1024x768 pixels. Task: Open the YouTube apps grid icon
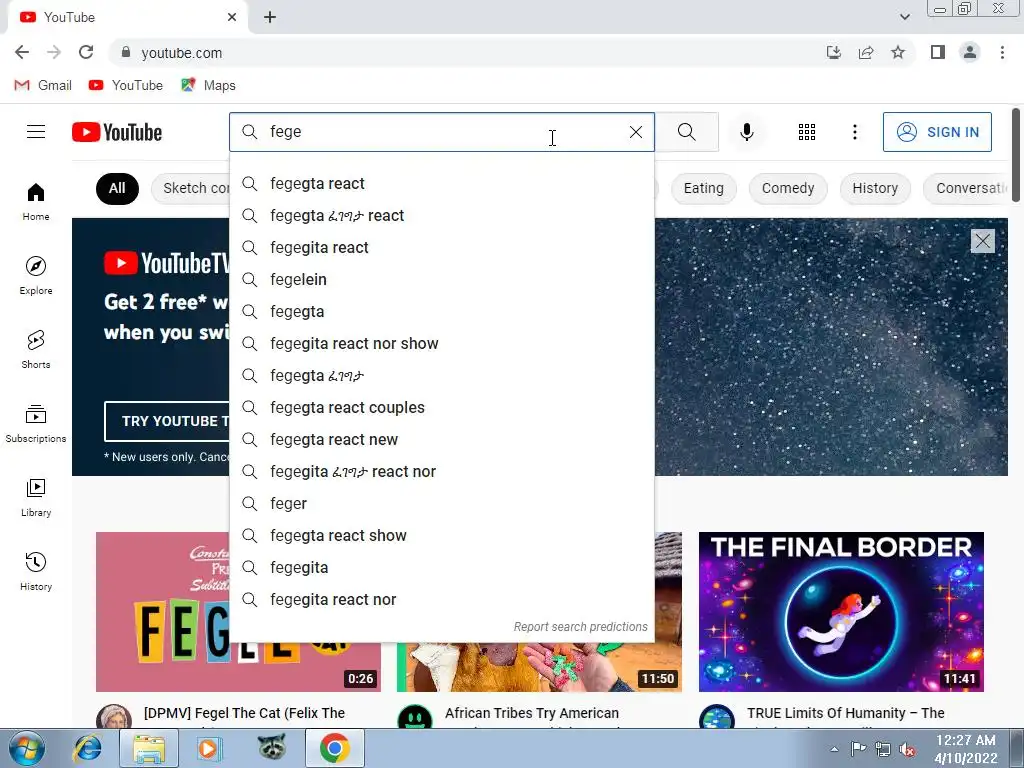click(x=807, y=132)
